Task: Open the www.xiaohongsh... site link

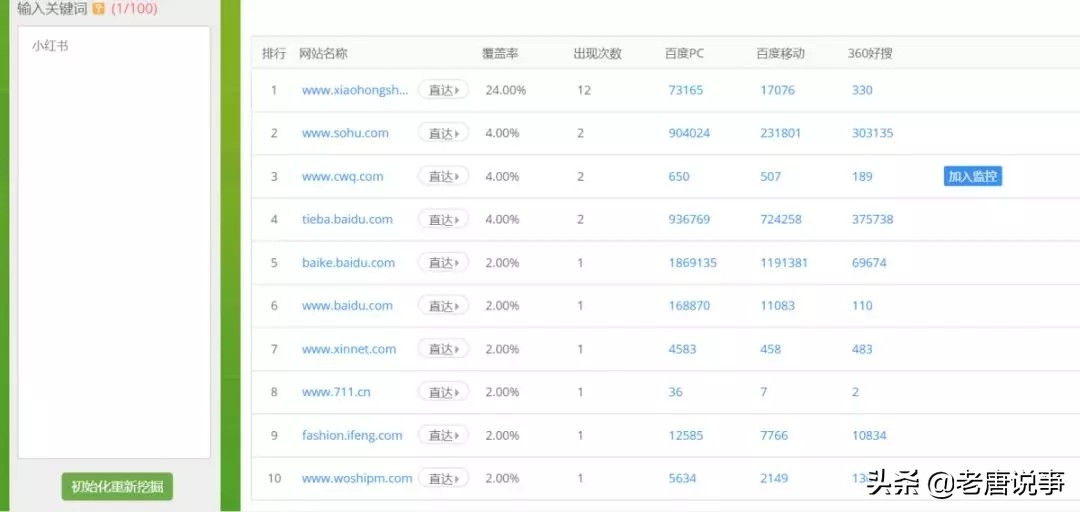Action: (355, 90)
